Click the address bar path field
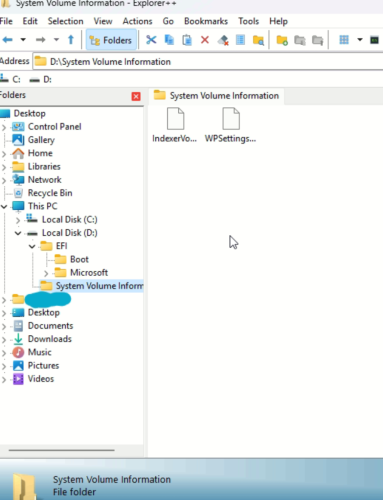 [x=208, y=62]
